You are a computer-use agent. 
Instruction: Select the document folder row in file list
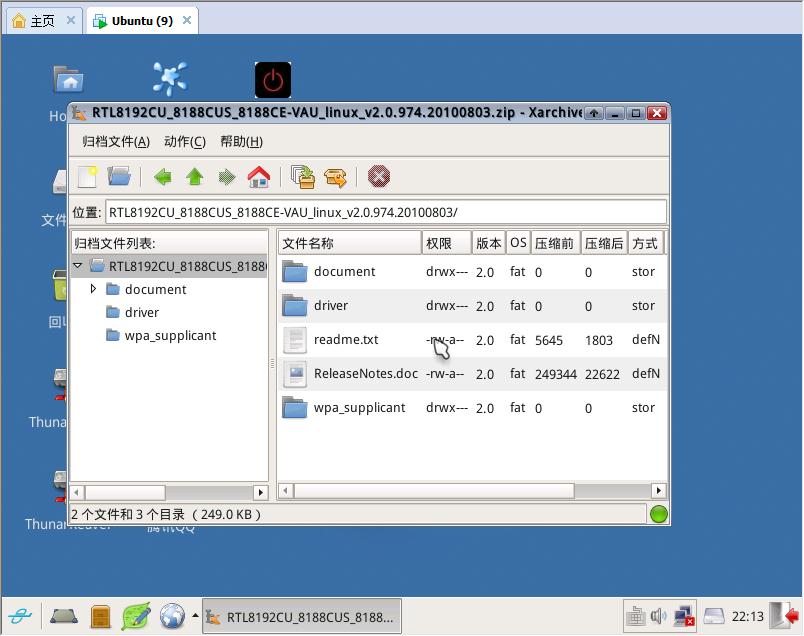[x=472, y=272]
